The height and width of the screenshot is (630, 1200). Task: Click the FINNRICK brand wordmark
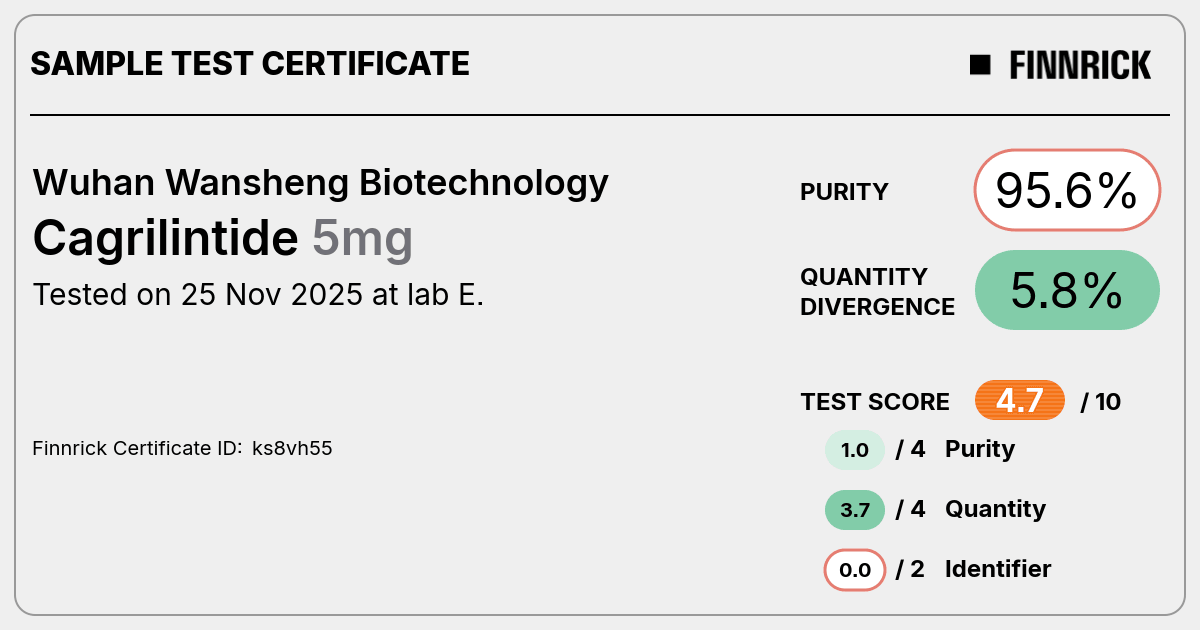pyautogui.click(x=1080, y=65)
